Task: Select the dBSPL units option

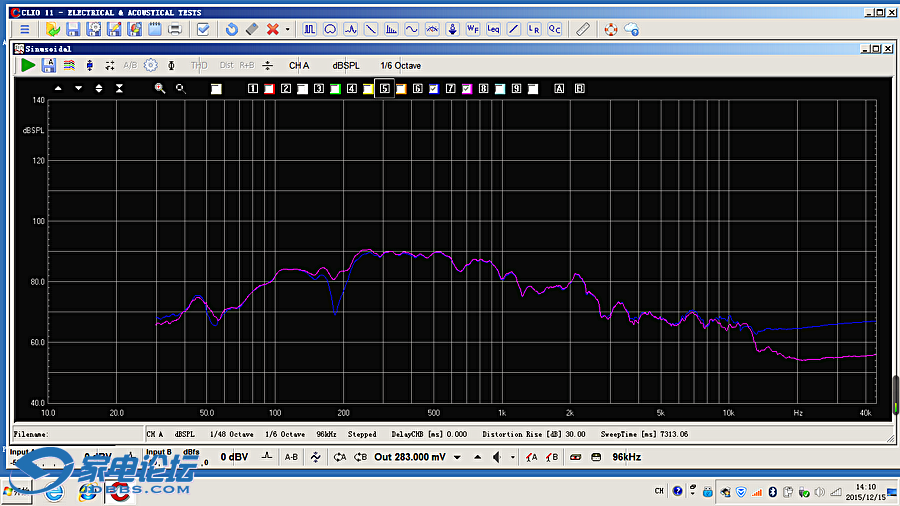Action: click(x=346, y=65)
